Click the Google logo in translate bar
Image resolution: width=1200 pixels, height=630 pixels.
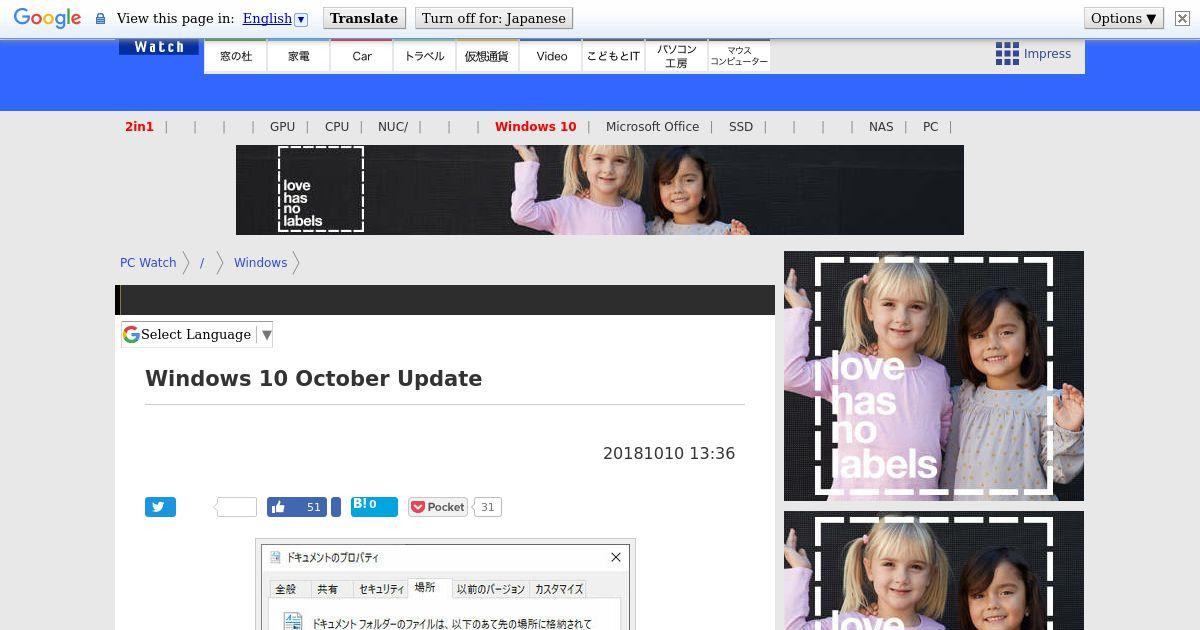[47, 18]
